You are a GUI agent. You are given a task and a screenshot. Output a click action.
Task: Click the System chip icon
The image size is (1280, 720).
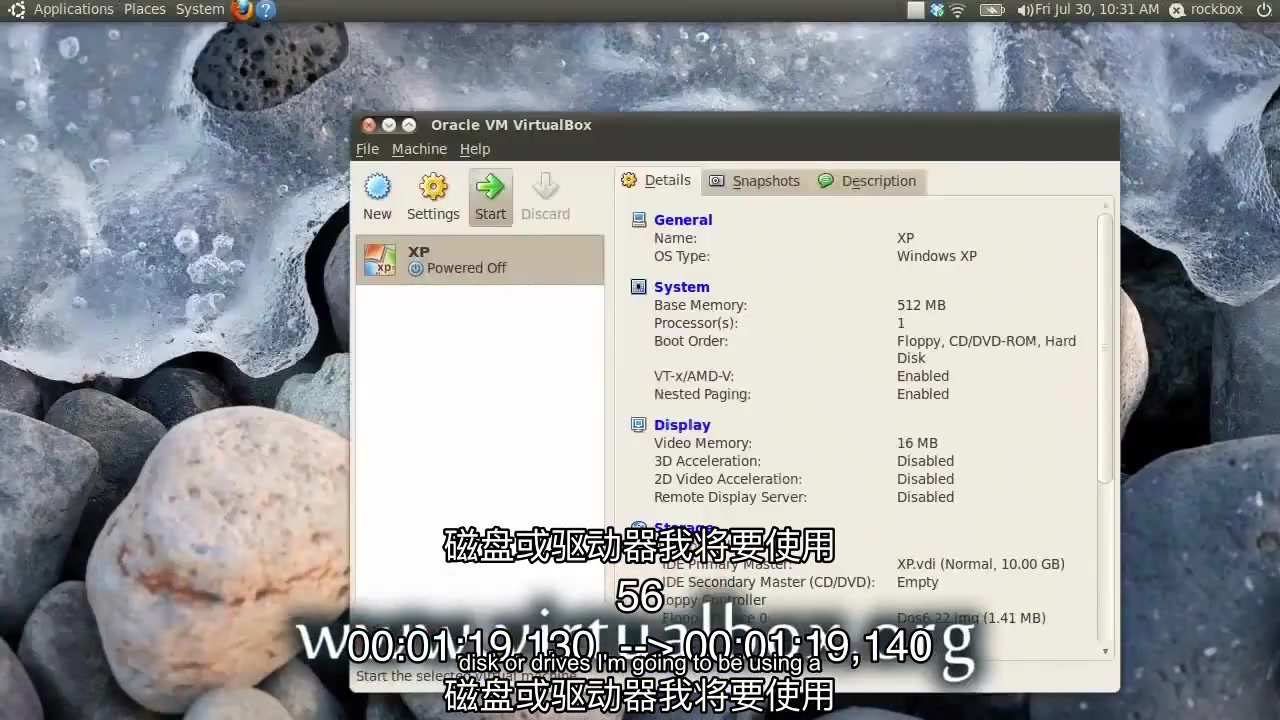(639, 287)
